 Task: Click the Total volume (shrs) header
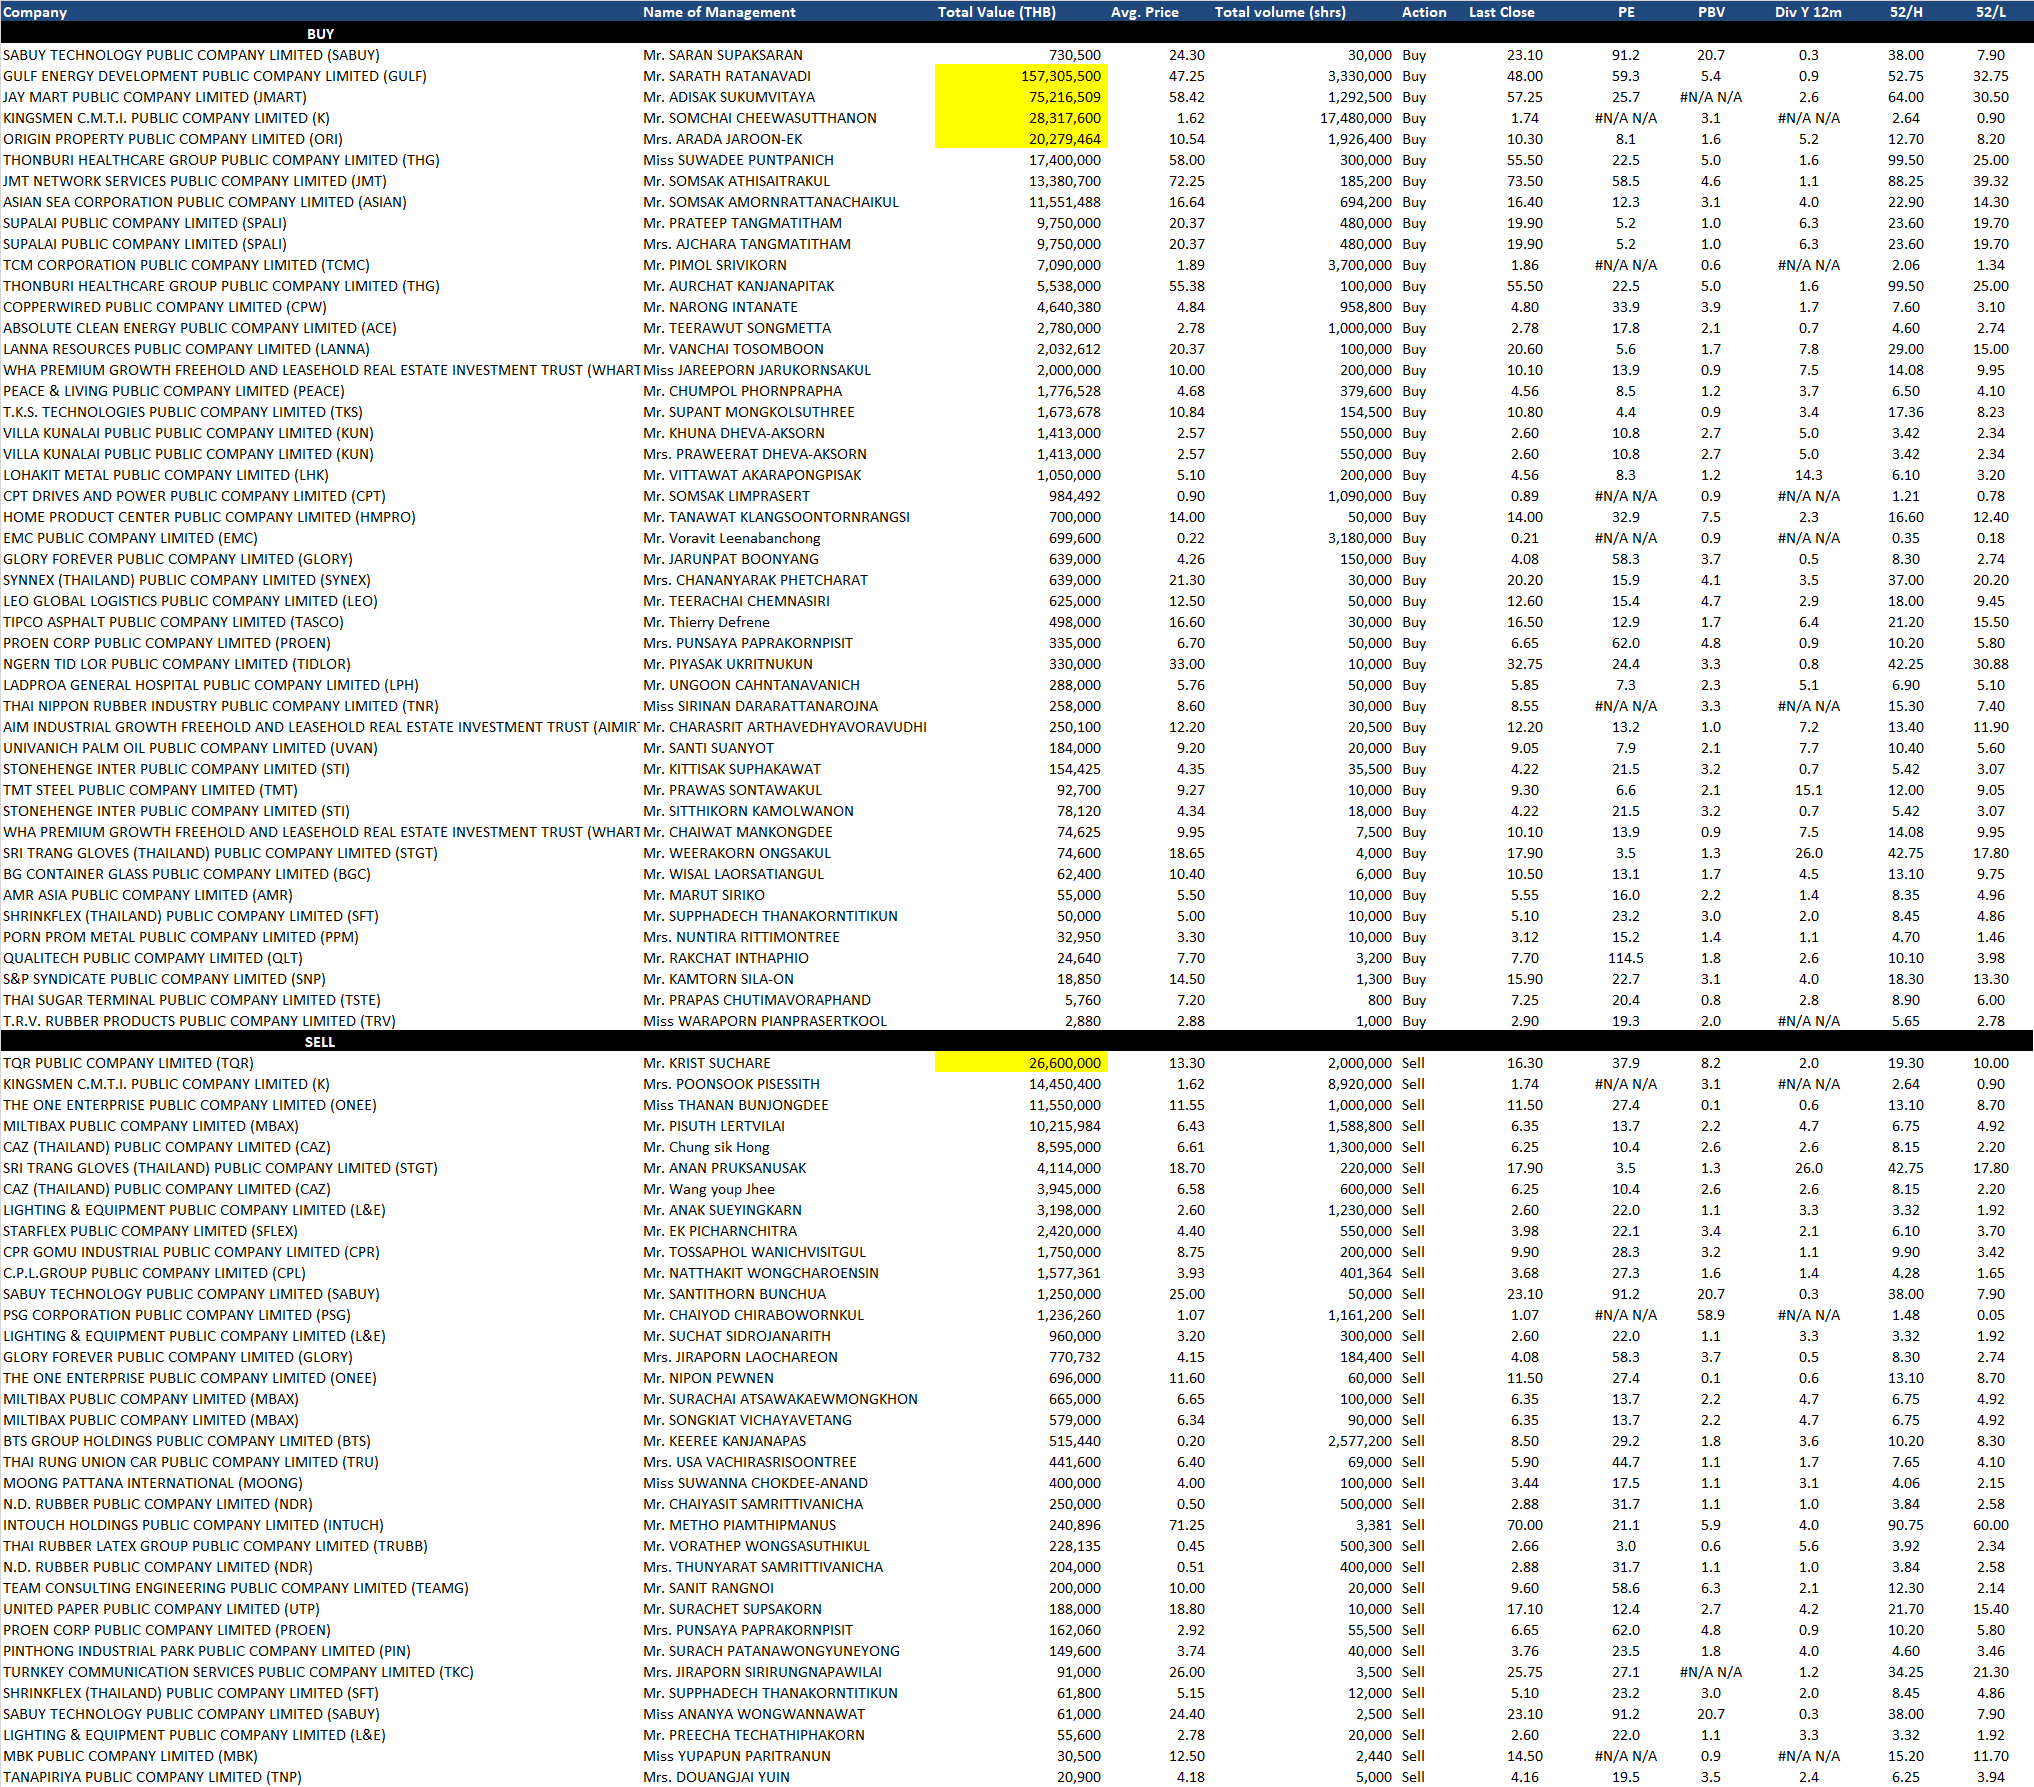pyautogui.click(x=1280, y=12)
